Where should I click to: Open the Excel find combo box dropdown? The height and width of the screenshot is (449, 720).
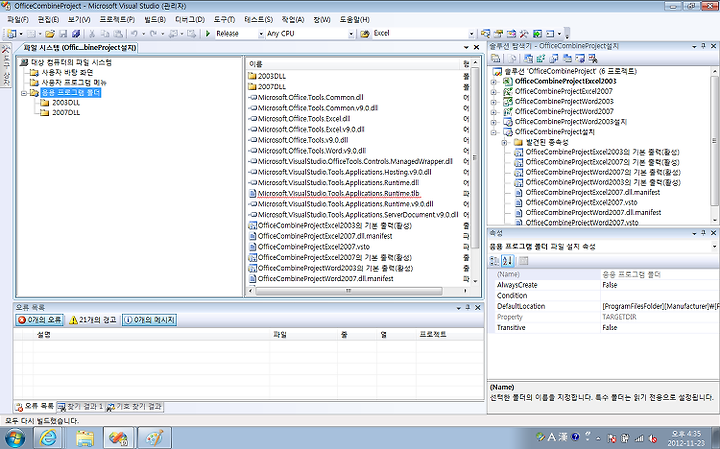pyautogui.click(x=471, y=34)
